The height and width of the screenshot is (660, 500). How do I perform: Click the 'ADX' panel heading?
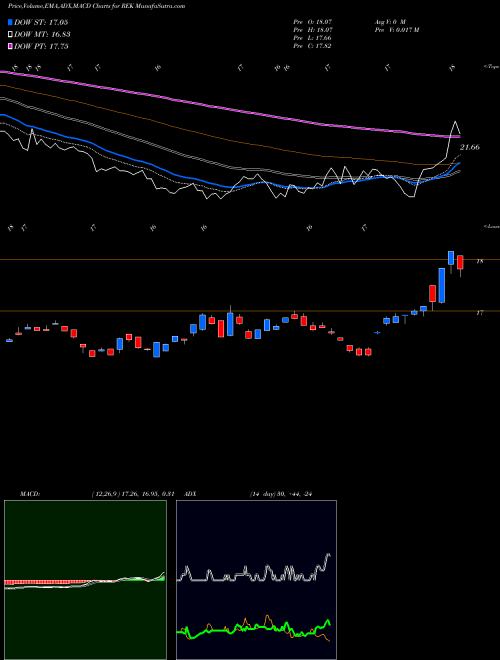[x=191, y=494]
